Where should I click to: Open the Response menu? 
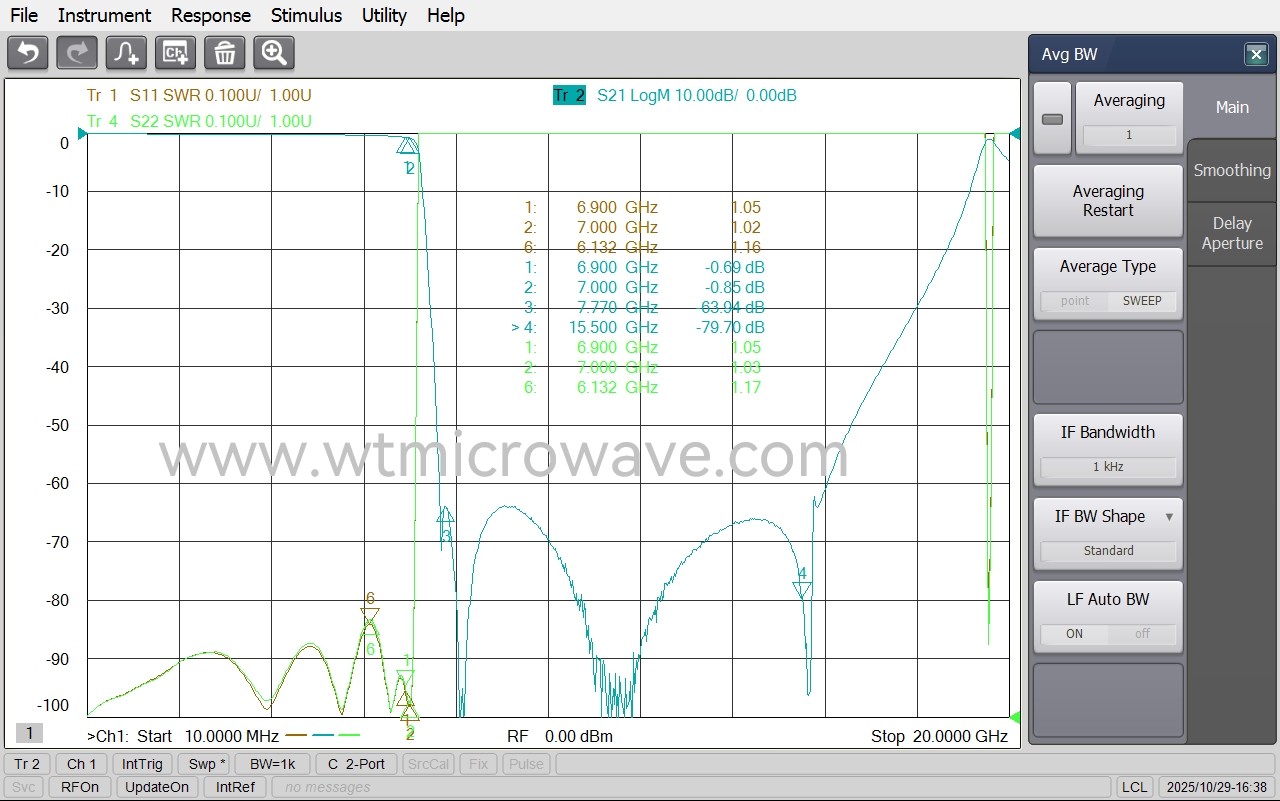(210, 15)
